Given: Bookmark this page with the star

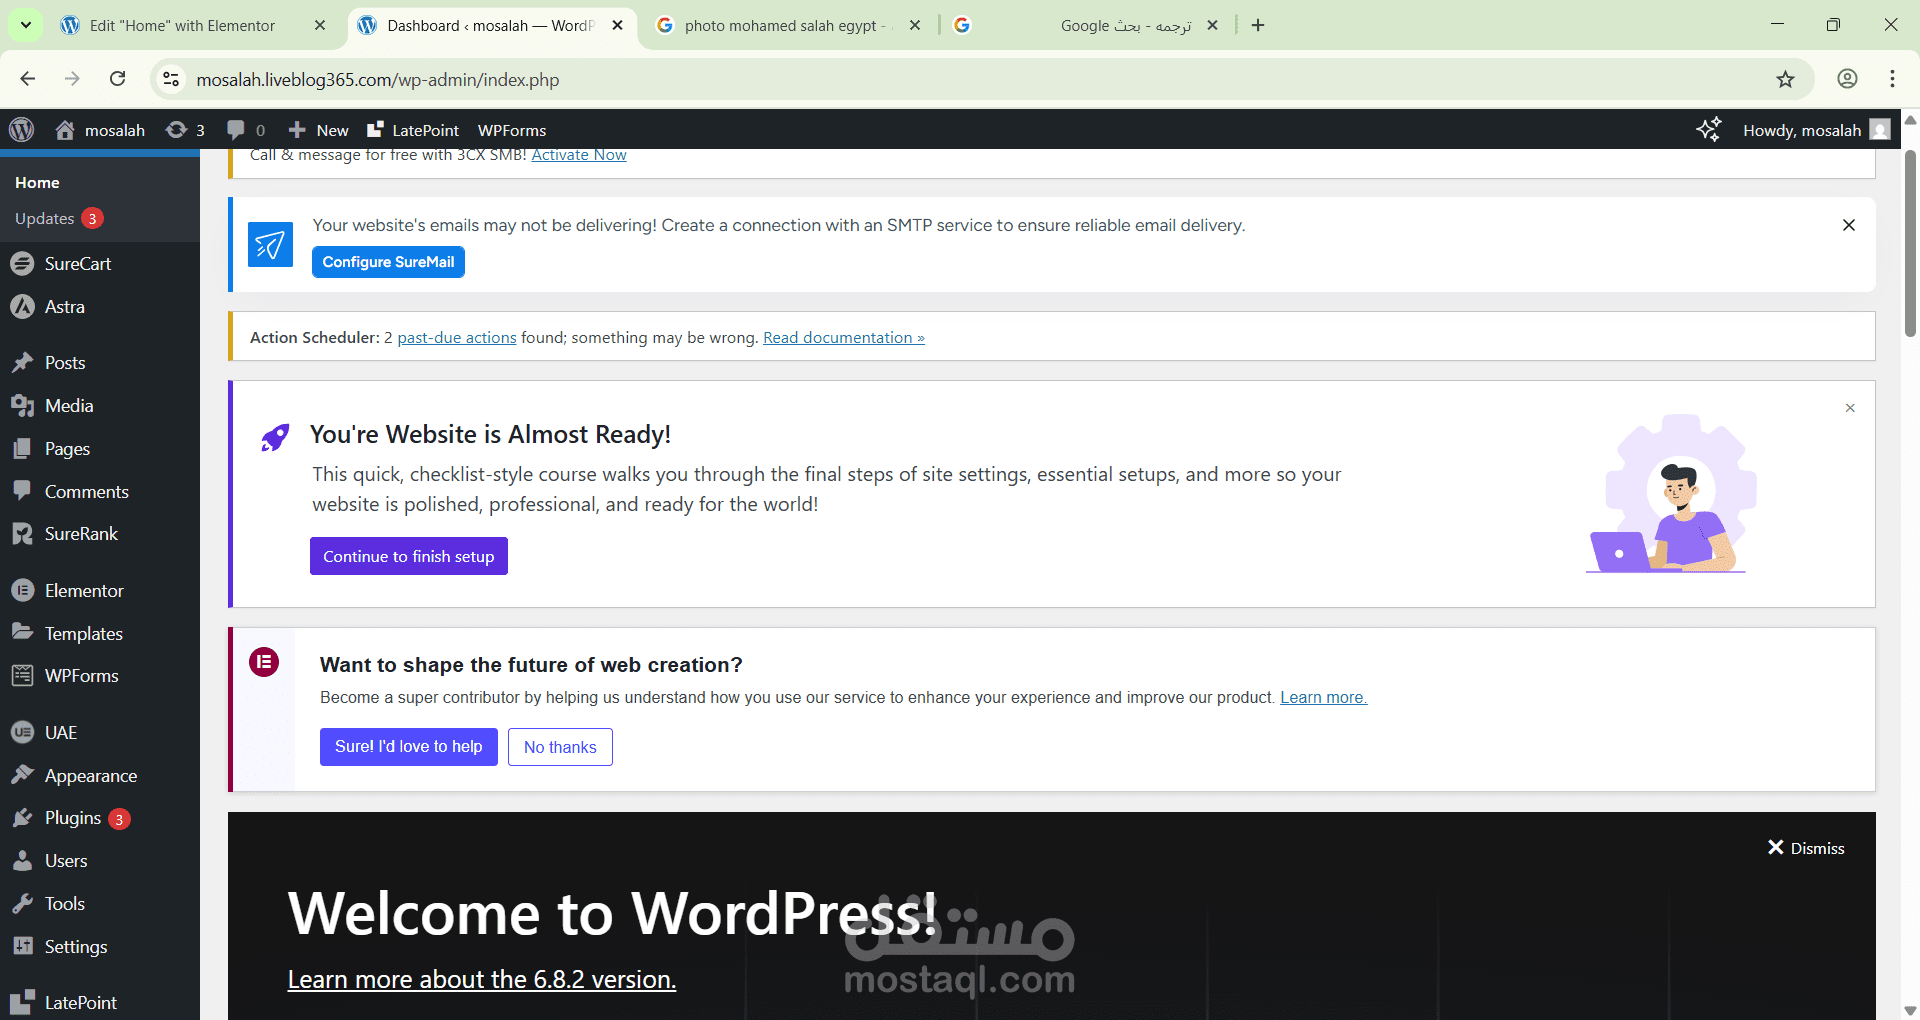Looking at the screenshot, I should pos(1785,79).
